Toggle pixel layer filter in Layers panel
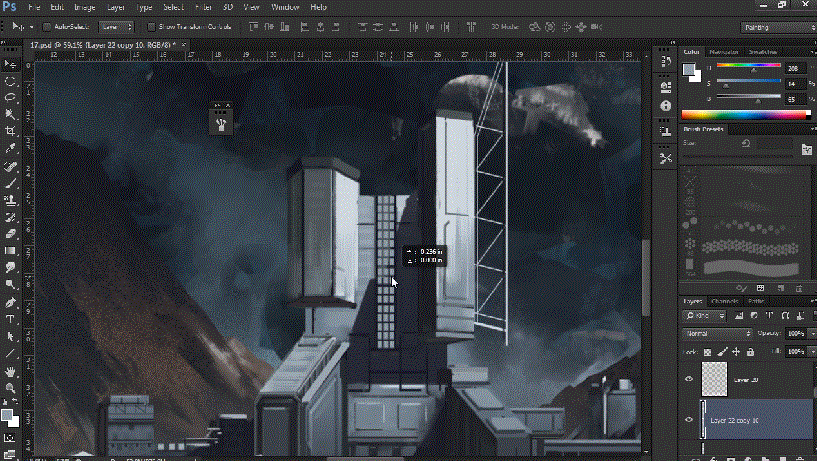 (739, 316)
